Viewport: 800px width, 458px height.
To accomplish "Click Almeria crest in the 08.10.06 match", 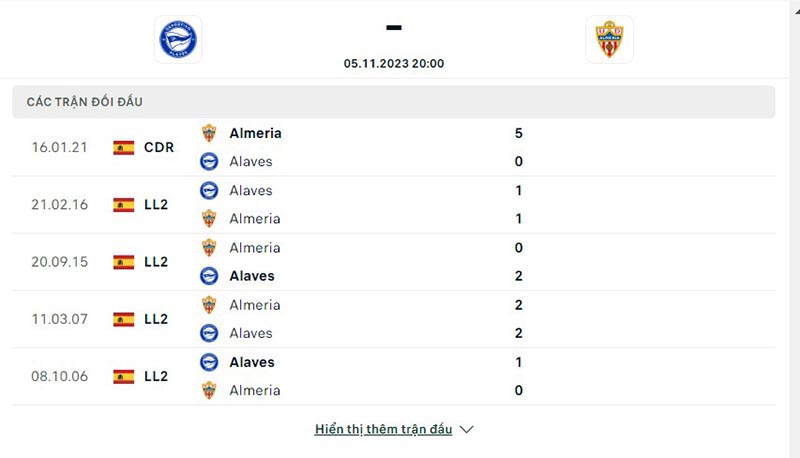I will tap(209, 390).
